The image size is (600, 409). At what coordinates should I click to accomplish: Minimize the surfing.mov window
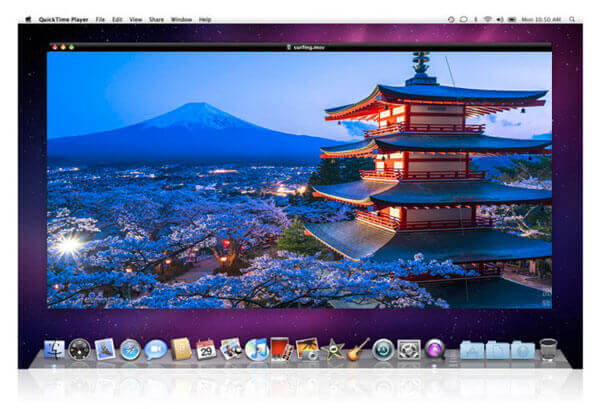(x=63, y=47)
